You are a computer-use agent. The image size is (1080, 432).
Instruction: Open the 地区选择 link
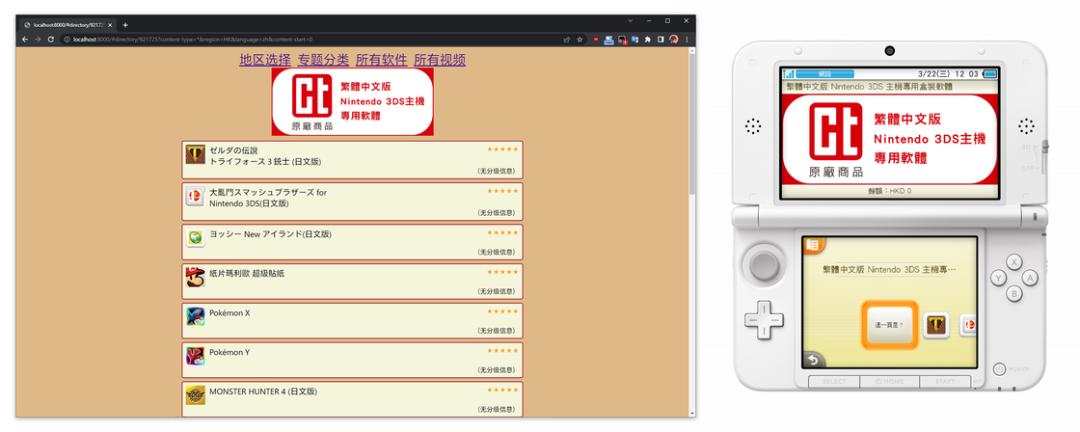265,60
